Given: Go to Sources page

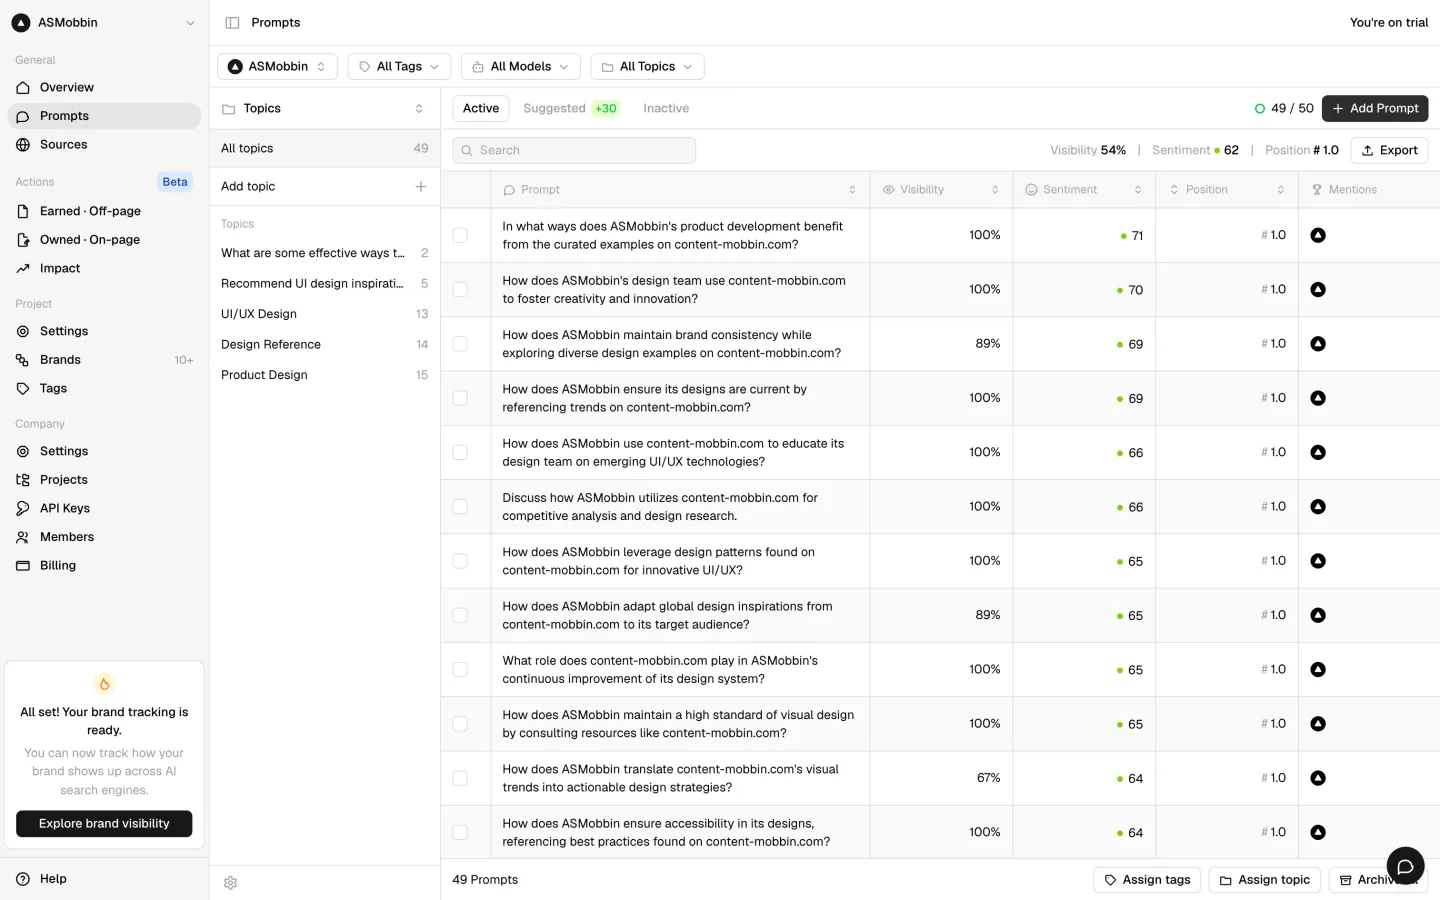Looking at the screenshot, I should [104, 144].
